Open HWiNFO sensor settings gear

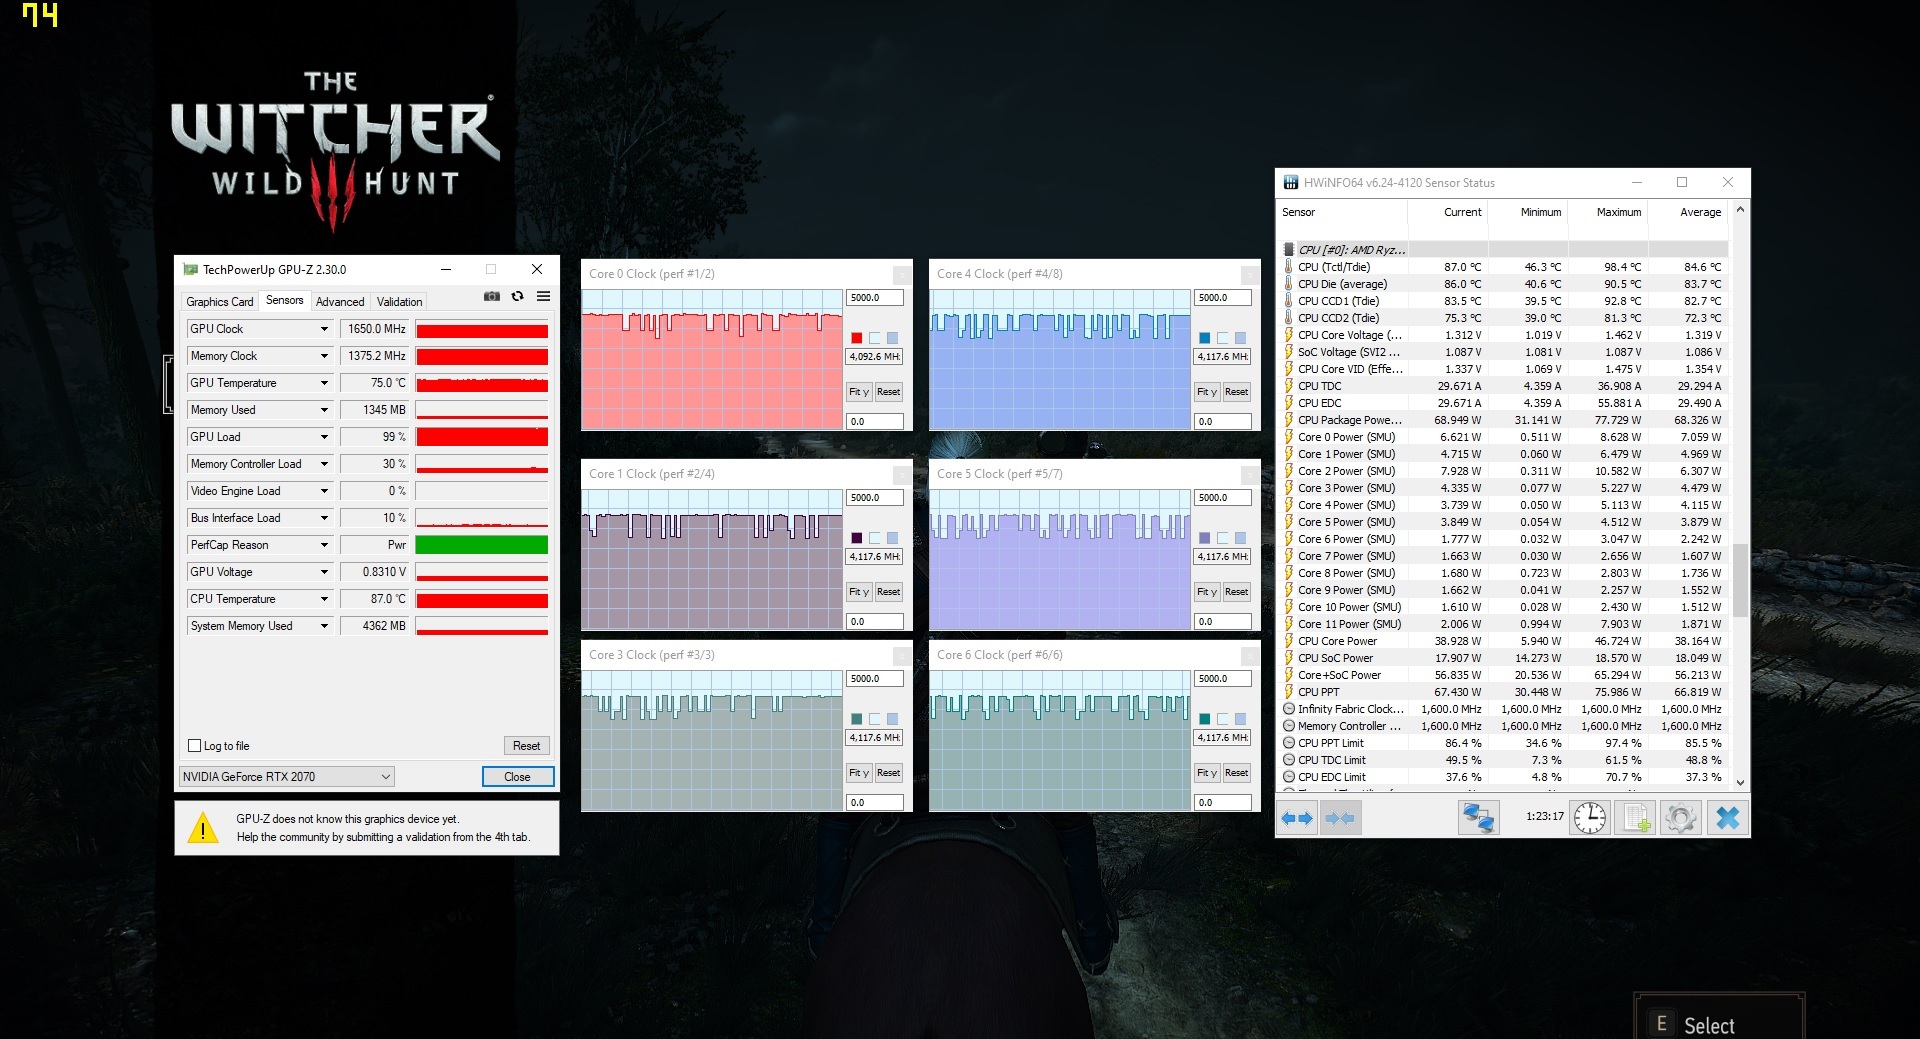pos(1680,818)
